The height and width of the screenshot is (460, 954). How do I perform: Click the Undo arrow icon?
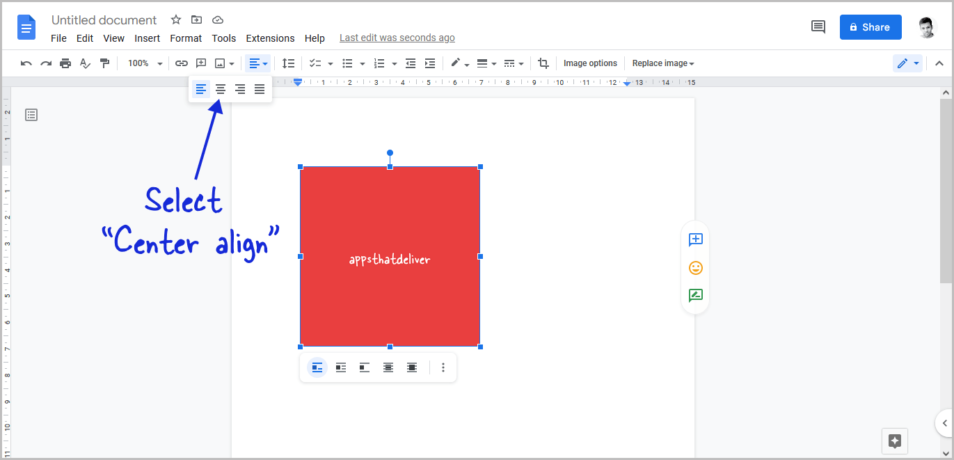[x=26, y=63]
